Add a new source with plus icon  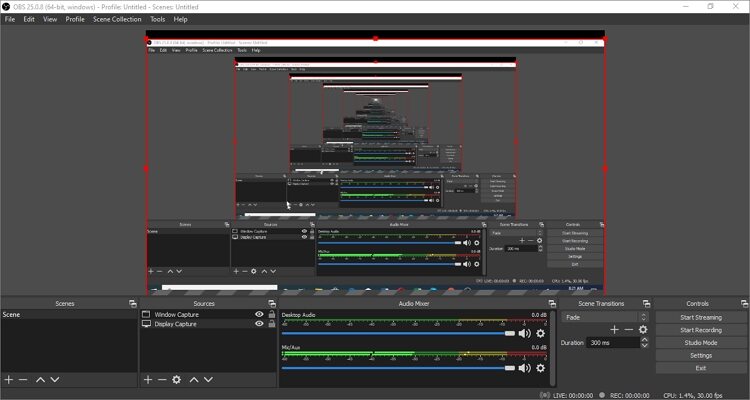click(148, 379)
